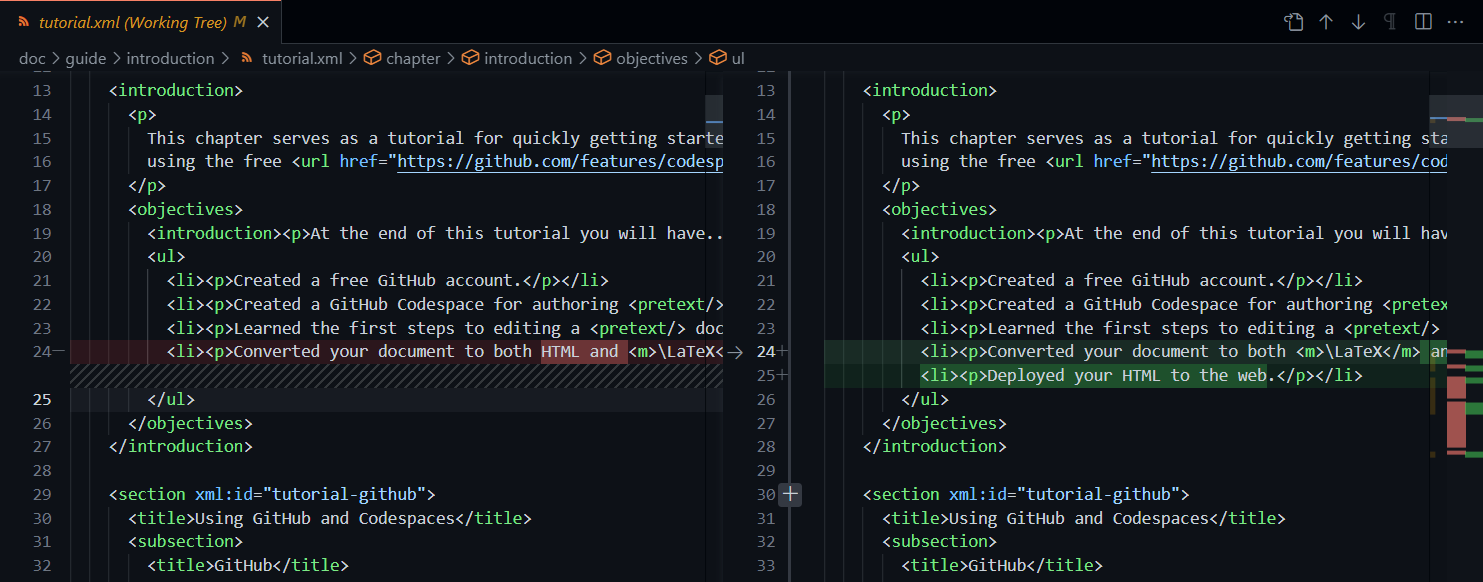1483x582 pixels.
Task: Select the tutorial.xml (Working Tree) tab
Action: tap(130, 20)
